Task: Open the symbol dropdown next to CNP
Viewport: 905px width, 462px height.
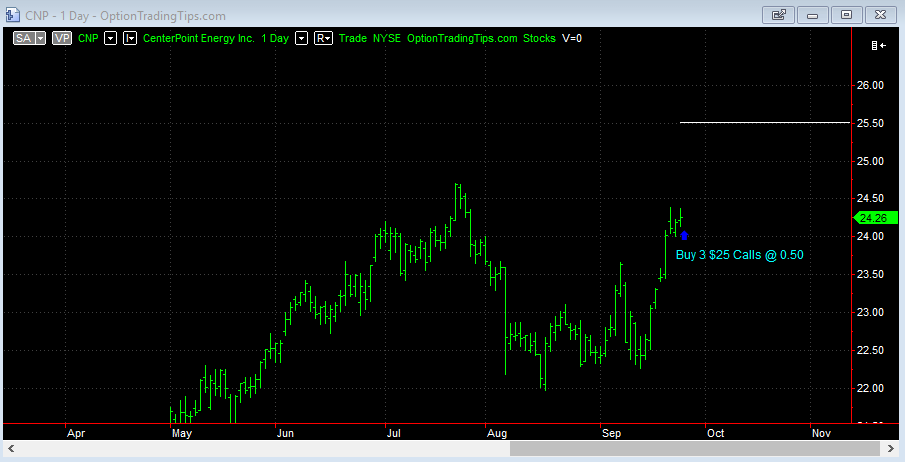Action: pyautogui.click(x=110, y=38)
